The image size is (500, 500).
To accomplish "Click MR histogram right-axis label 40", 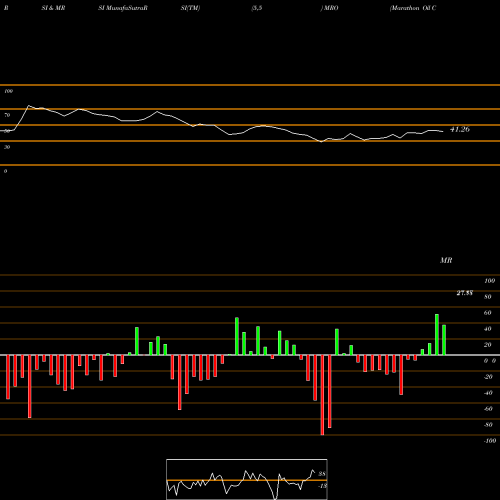I will coord(488,329).
